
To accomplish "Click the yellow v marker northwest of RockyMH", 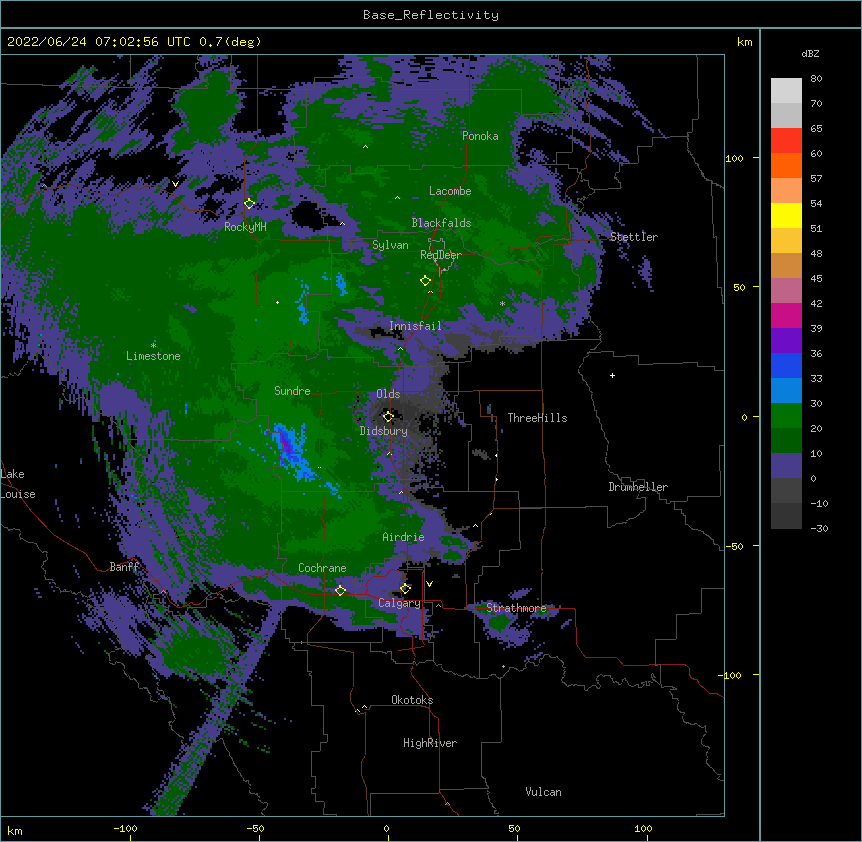I will (175, 184).
